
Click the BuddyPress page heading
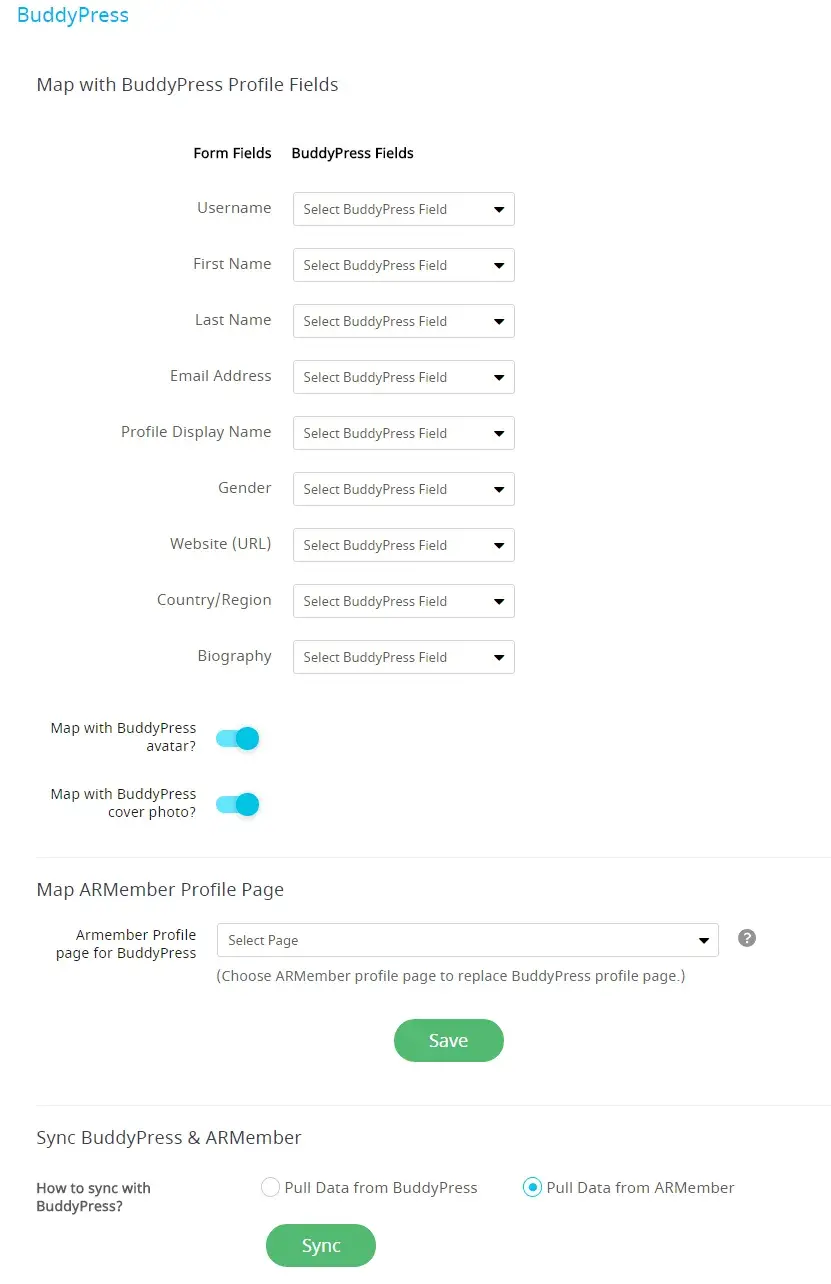pos(73,16)
